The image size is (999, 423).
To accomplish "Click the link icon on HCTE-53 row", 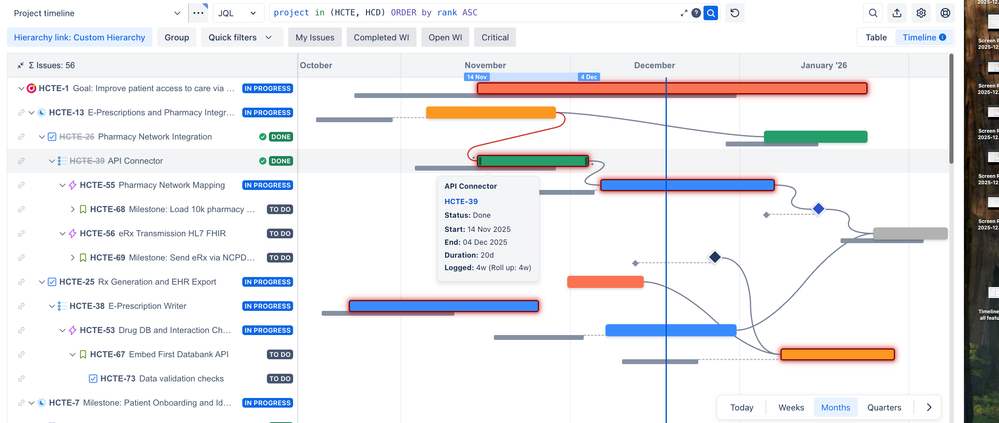I will tap(21, 331).
